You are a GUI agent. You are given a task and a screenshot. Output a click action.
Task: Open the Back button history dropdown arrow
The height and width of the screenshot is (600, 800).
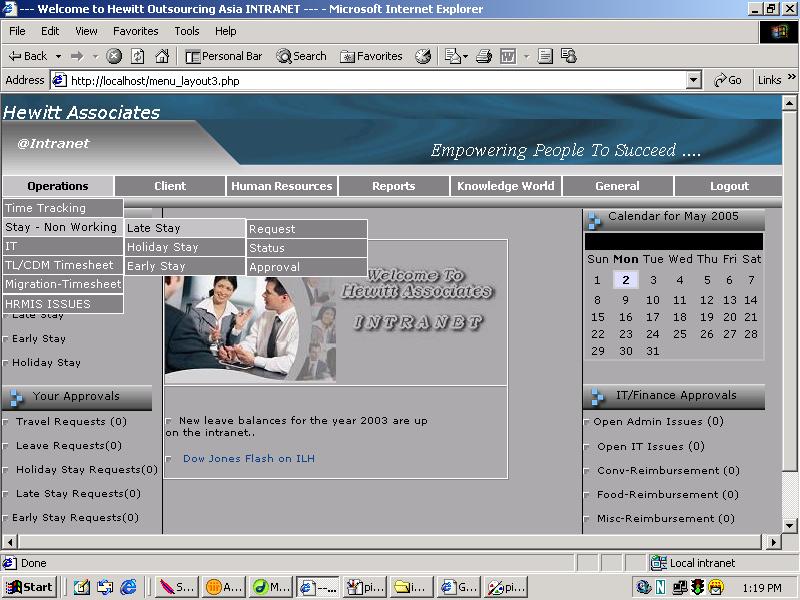pyautogui.click(x=59, y=56)
